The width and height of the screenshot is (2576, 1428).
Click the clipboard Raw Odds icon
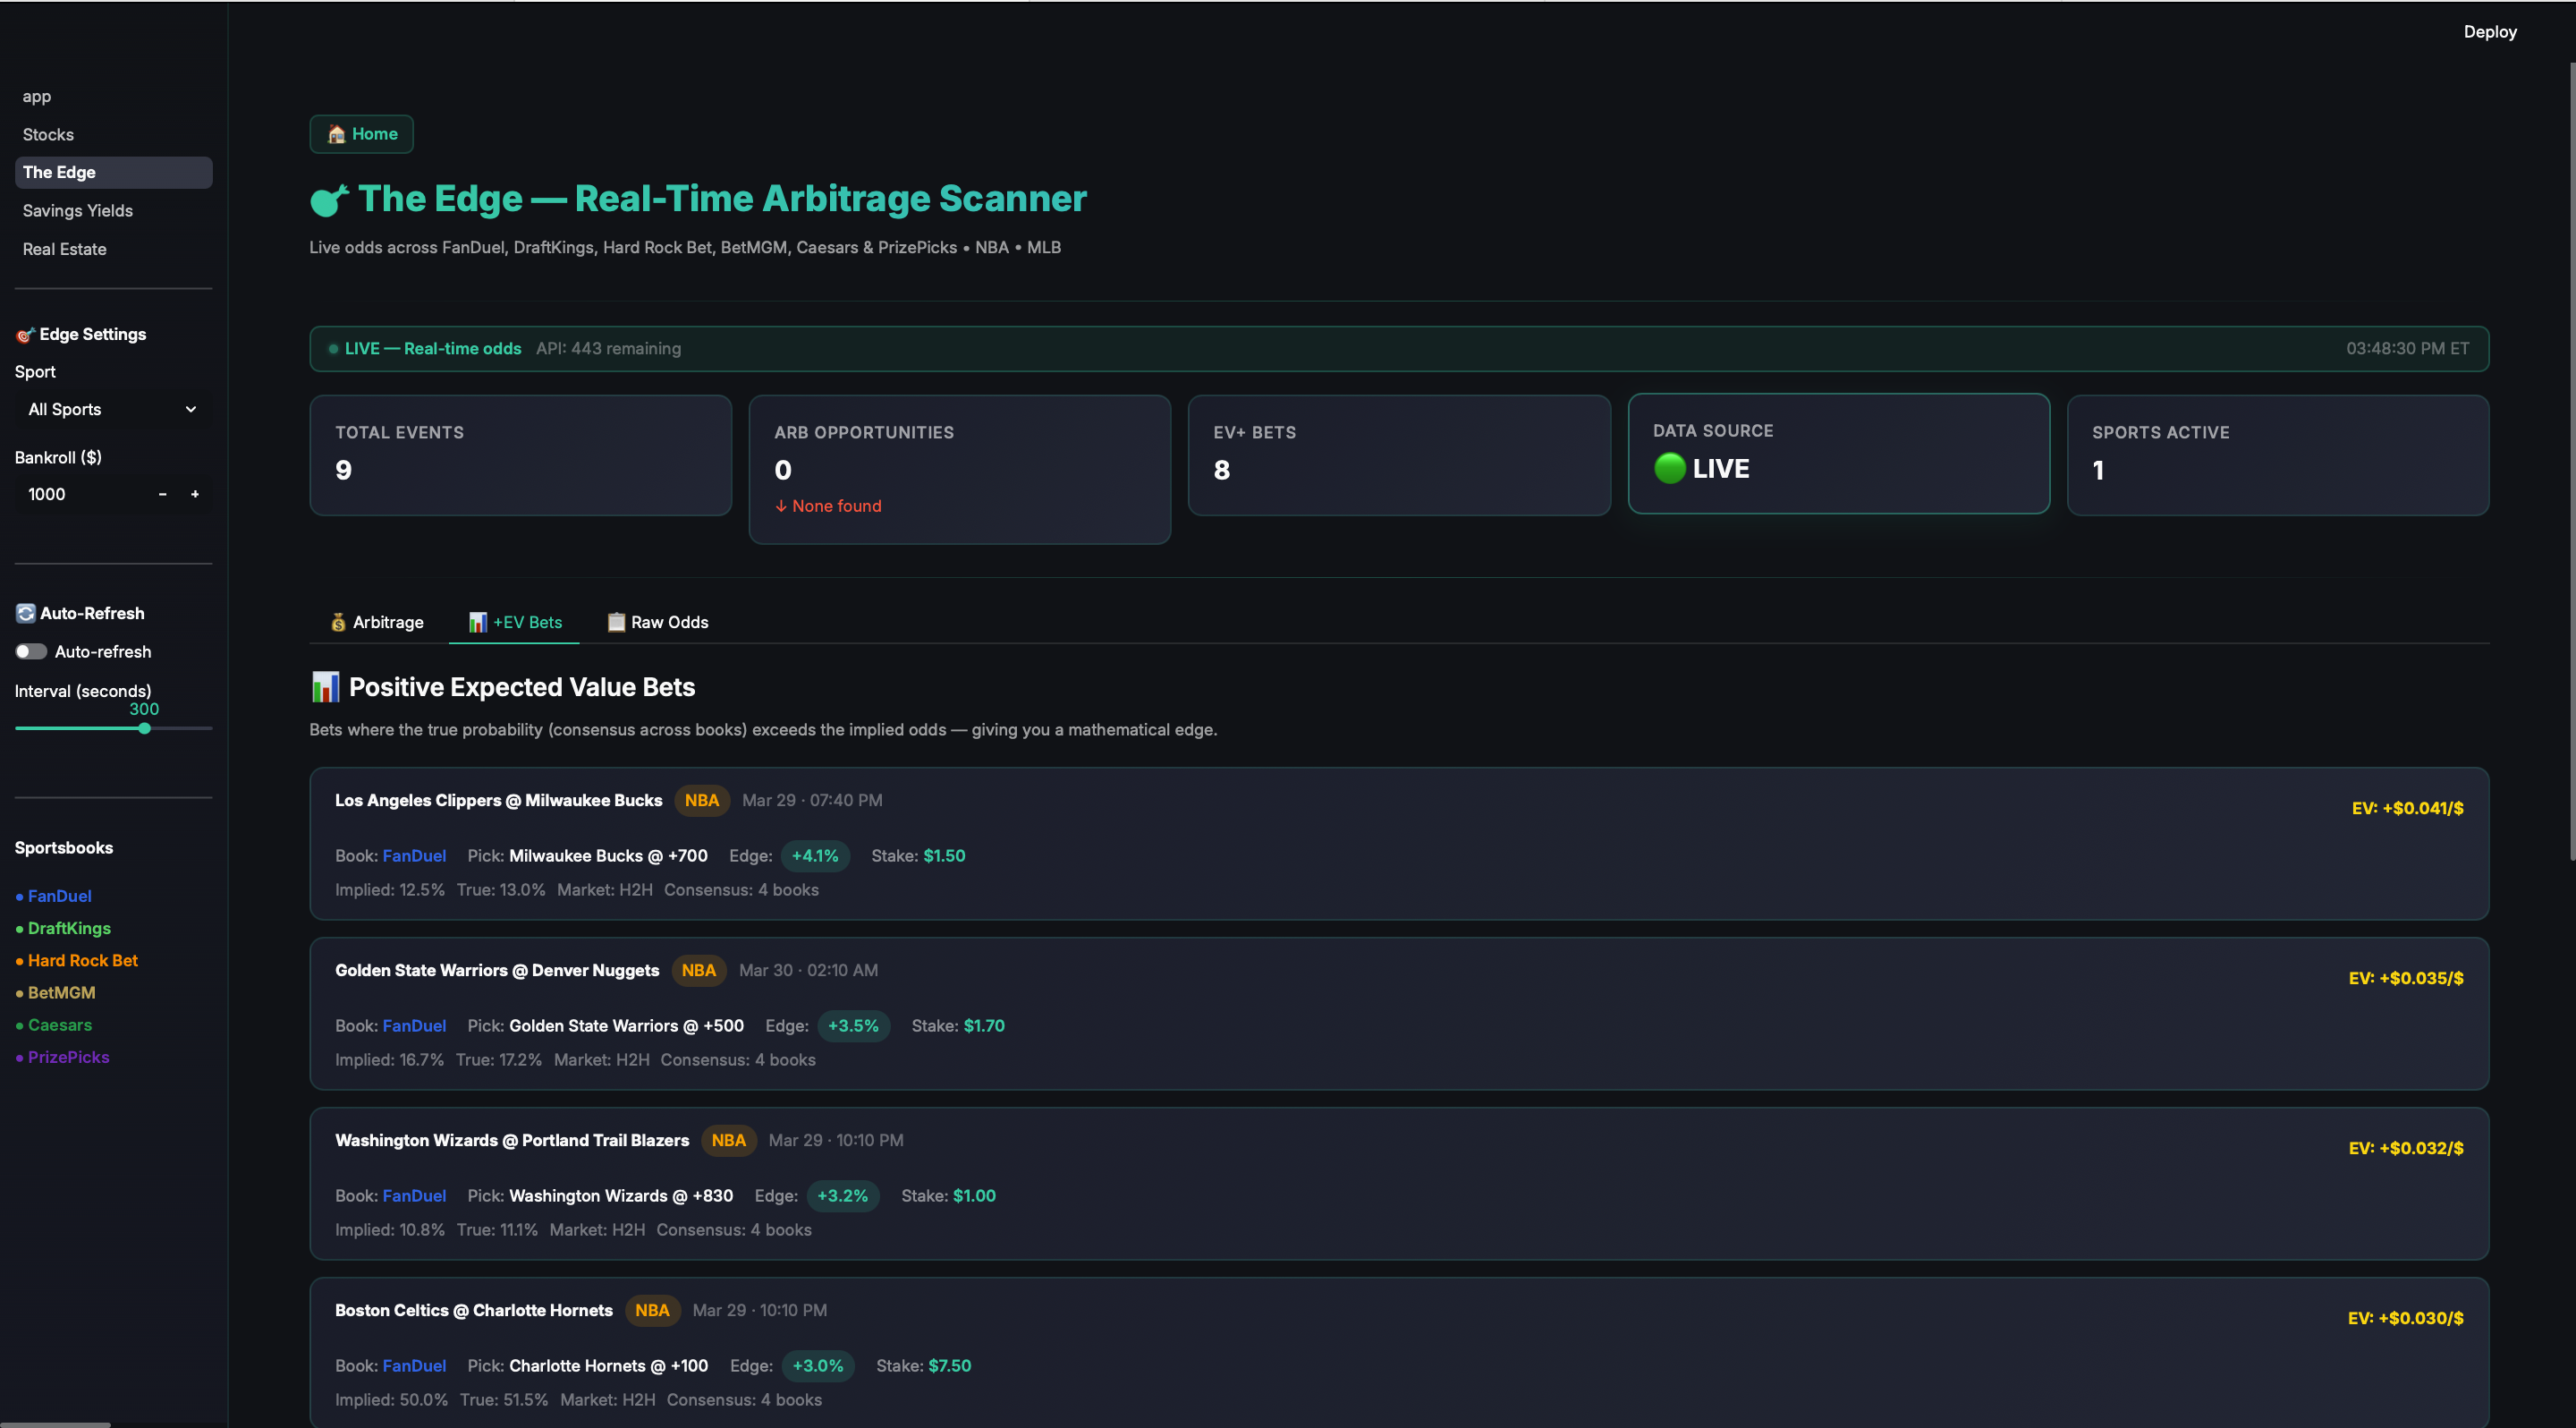[616, 622]
